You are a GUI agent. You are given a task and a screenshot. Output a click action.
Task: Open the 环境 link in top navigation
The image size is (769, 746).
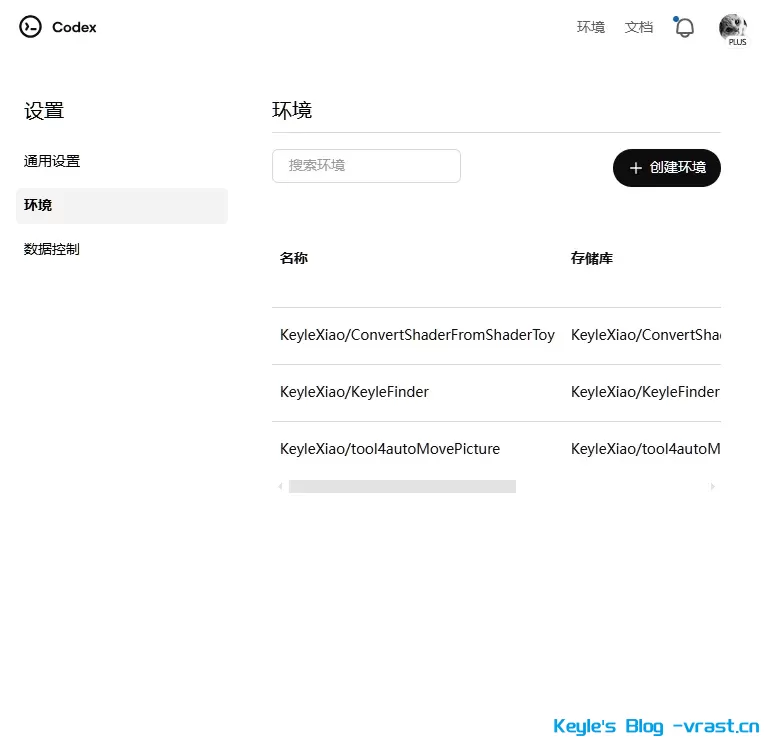(x=590, y=27)
